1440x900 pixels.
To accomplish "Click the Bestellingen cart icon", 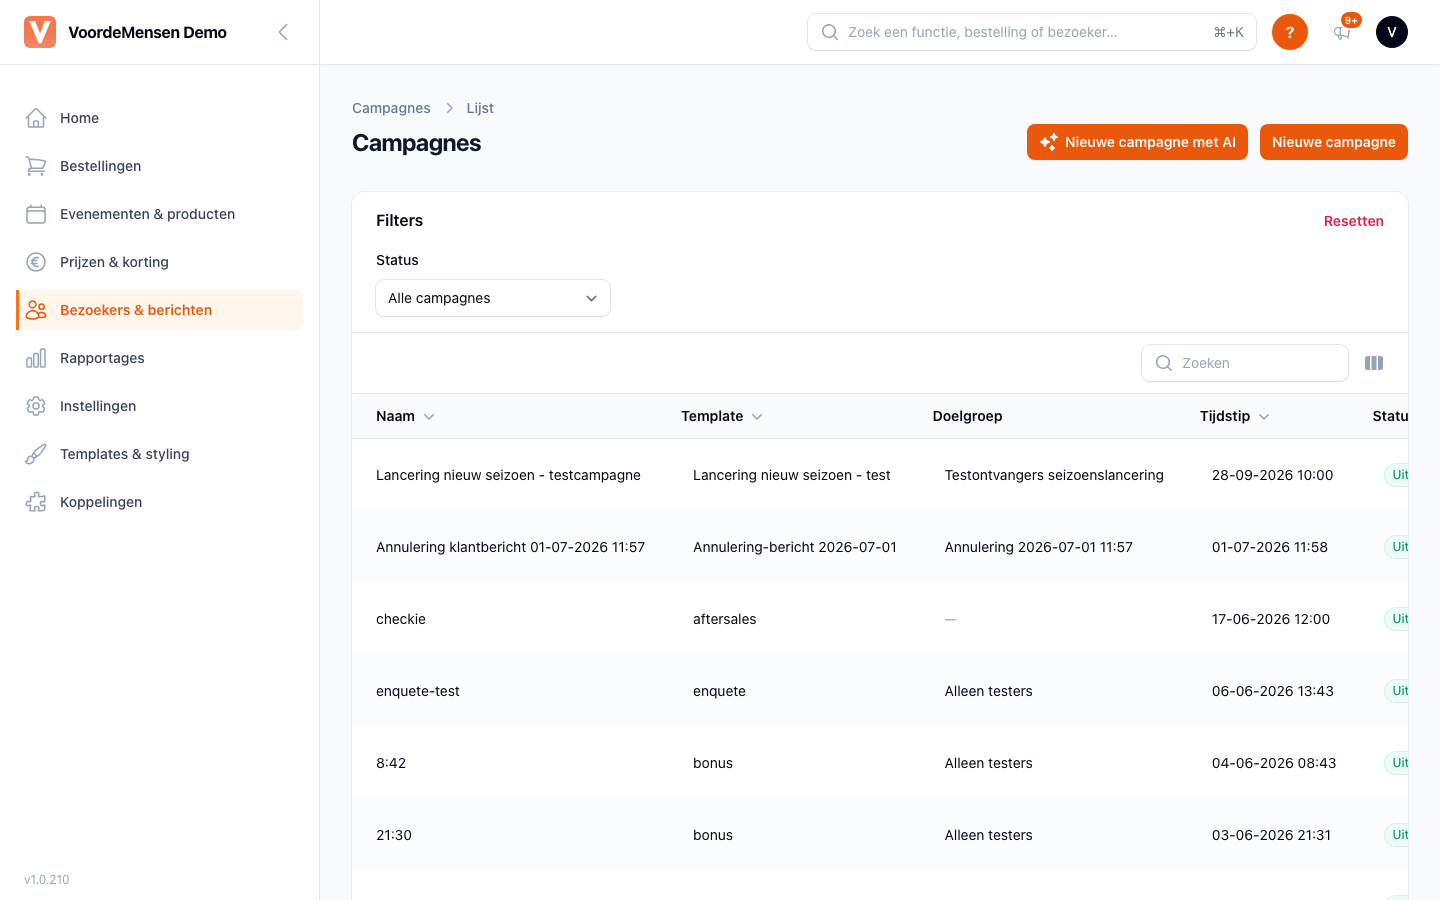I will pos(36,166).
